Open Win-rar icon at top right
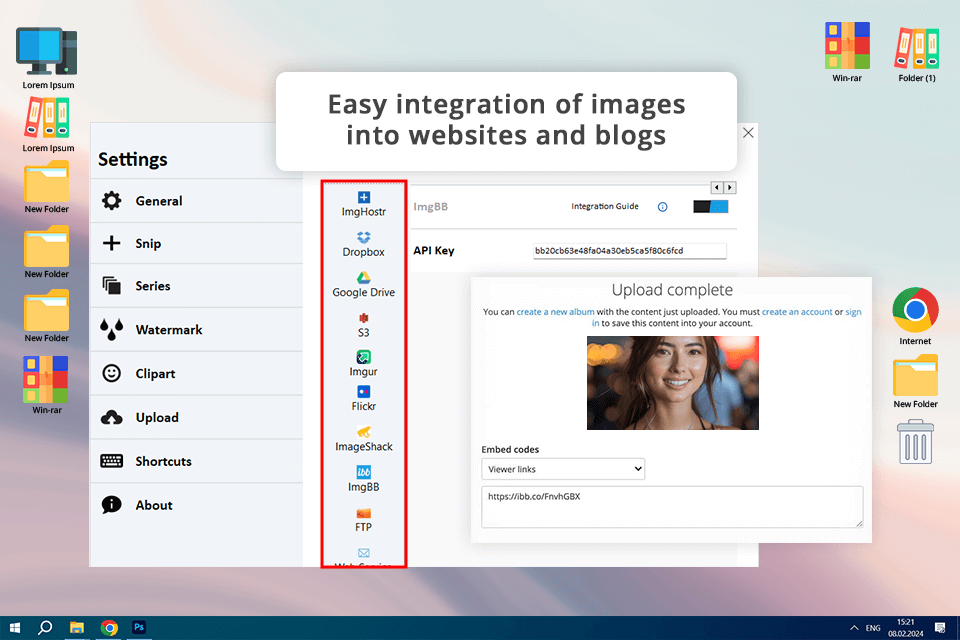 click(x=847, y=45)
